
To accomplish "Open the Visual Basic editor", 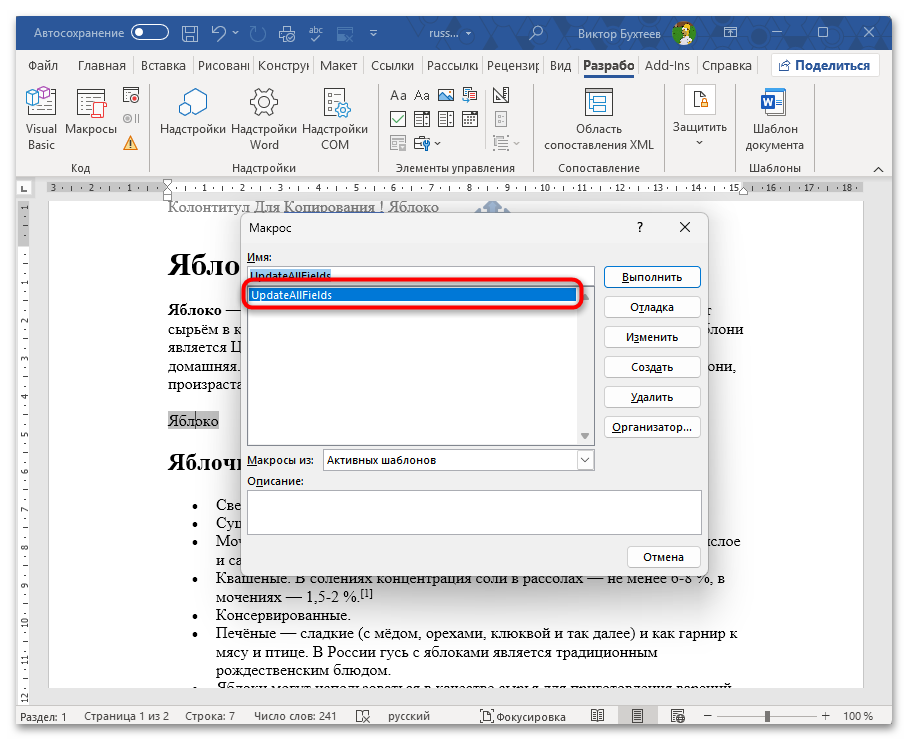I will (41, 119).
